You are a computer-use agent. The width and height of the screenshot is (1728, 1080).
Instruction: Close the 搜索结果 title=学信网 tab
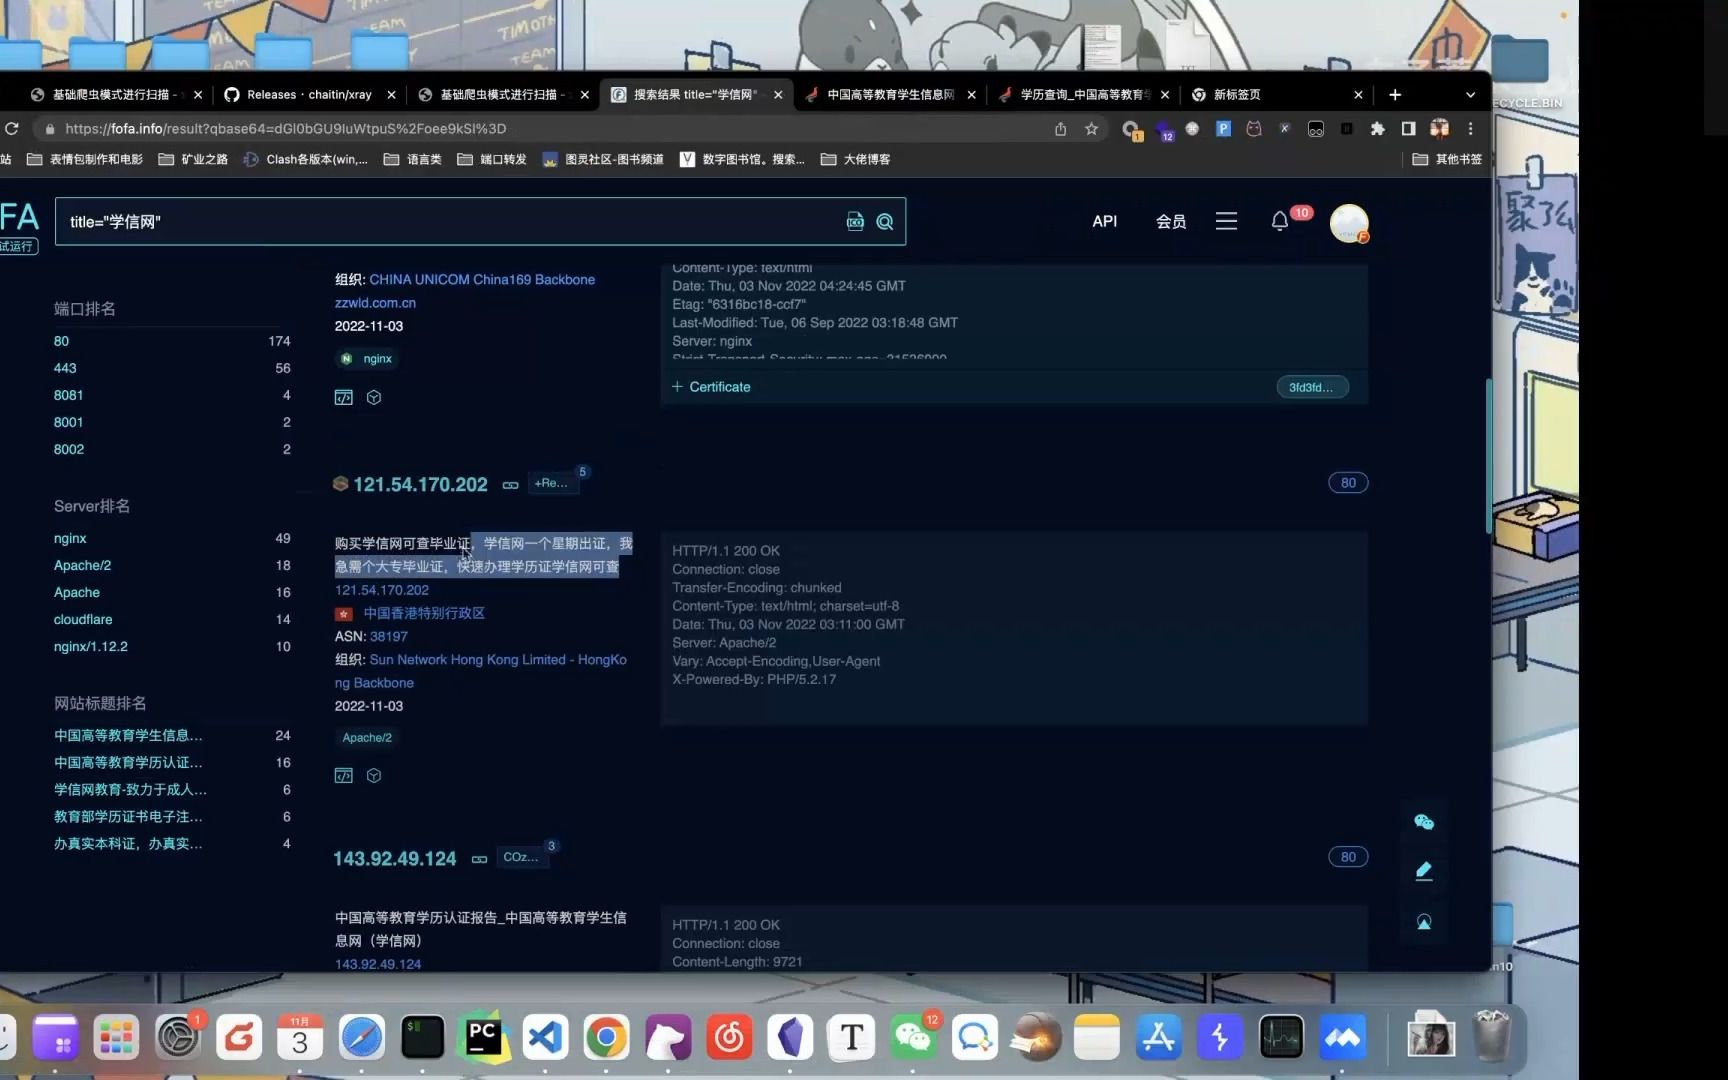click(778, 95)
